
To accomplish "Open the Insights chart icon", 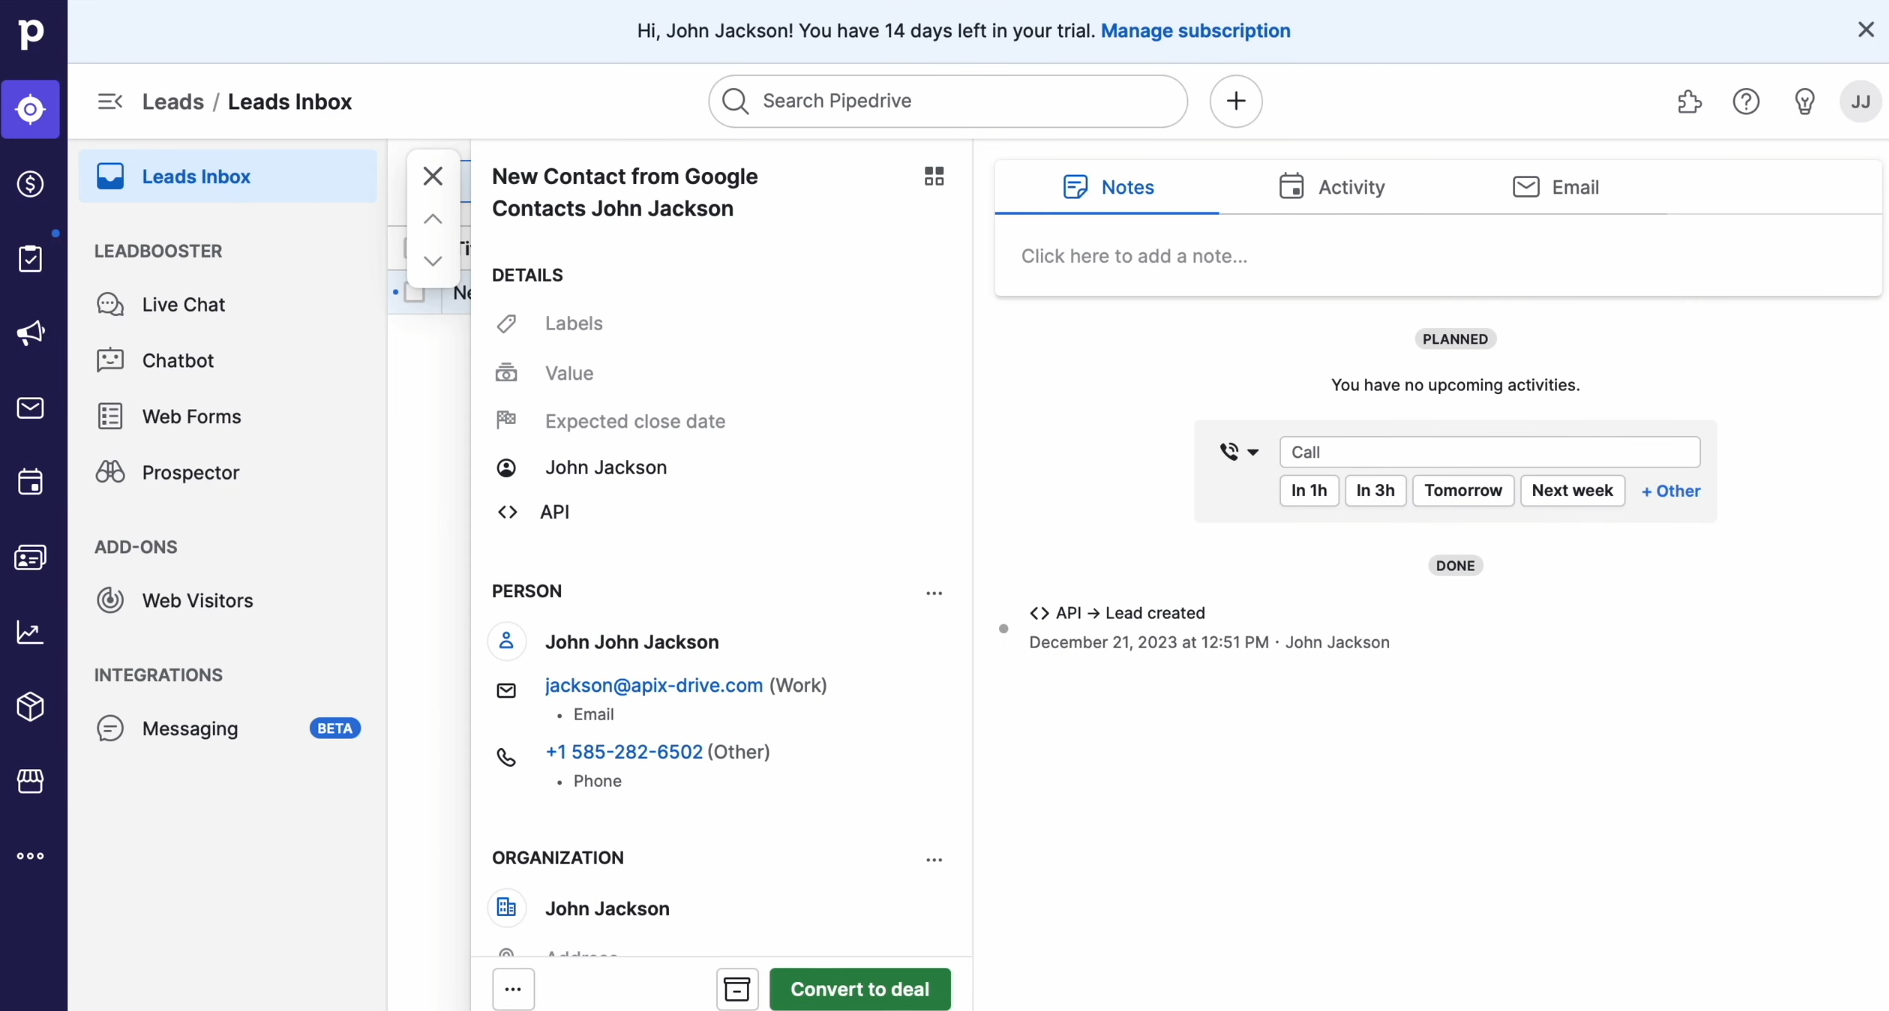I will click(x=29, y=633).
